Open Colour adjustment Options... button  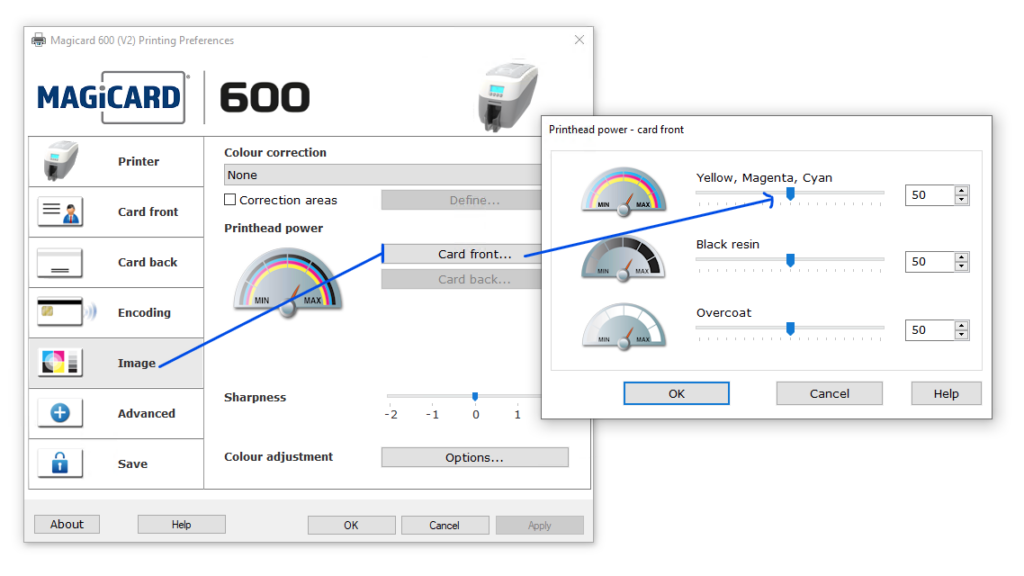(x=474, y=458)
